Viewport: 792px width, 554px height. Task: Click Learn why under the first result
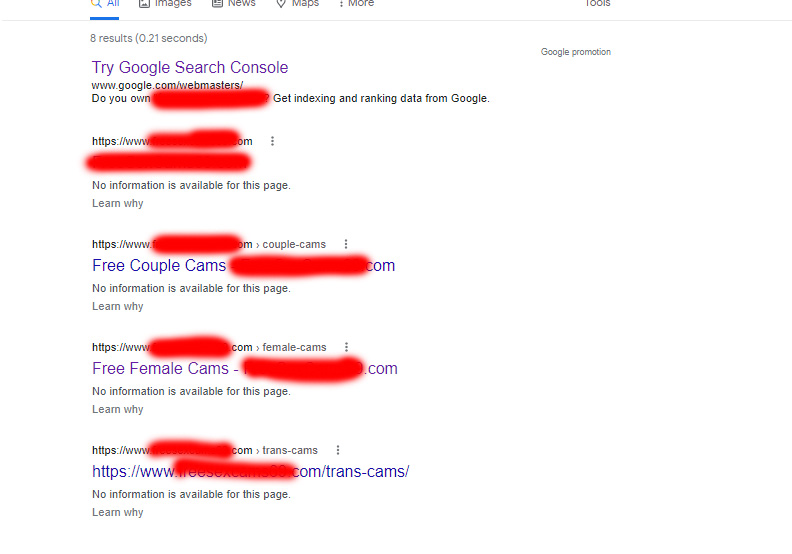coord(118,203)
